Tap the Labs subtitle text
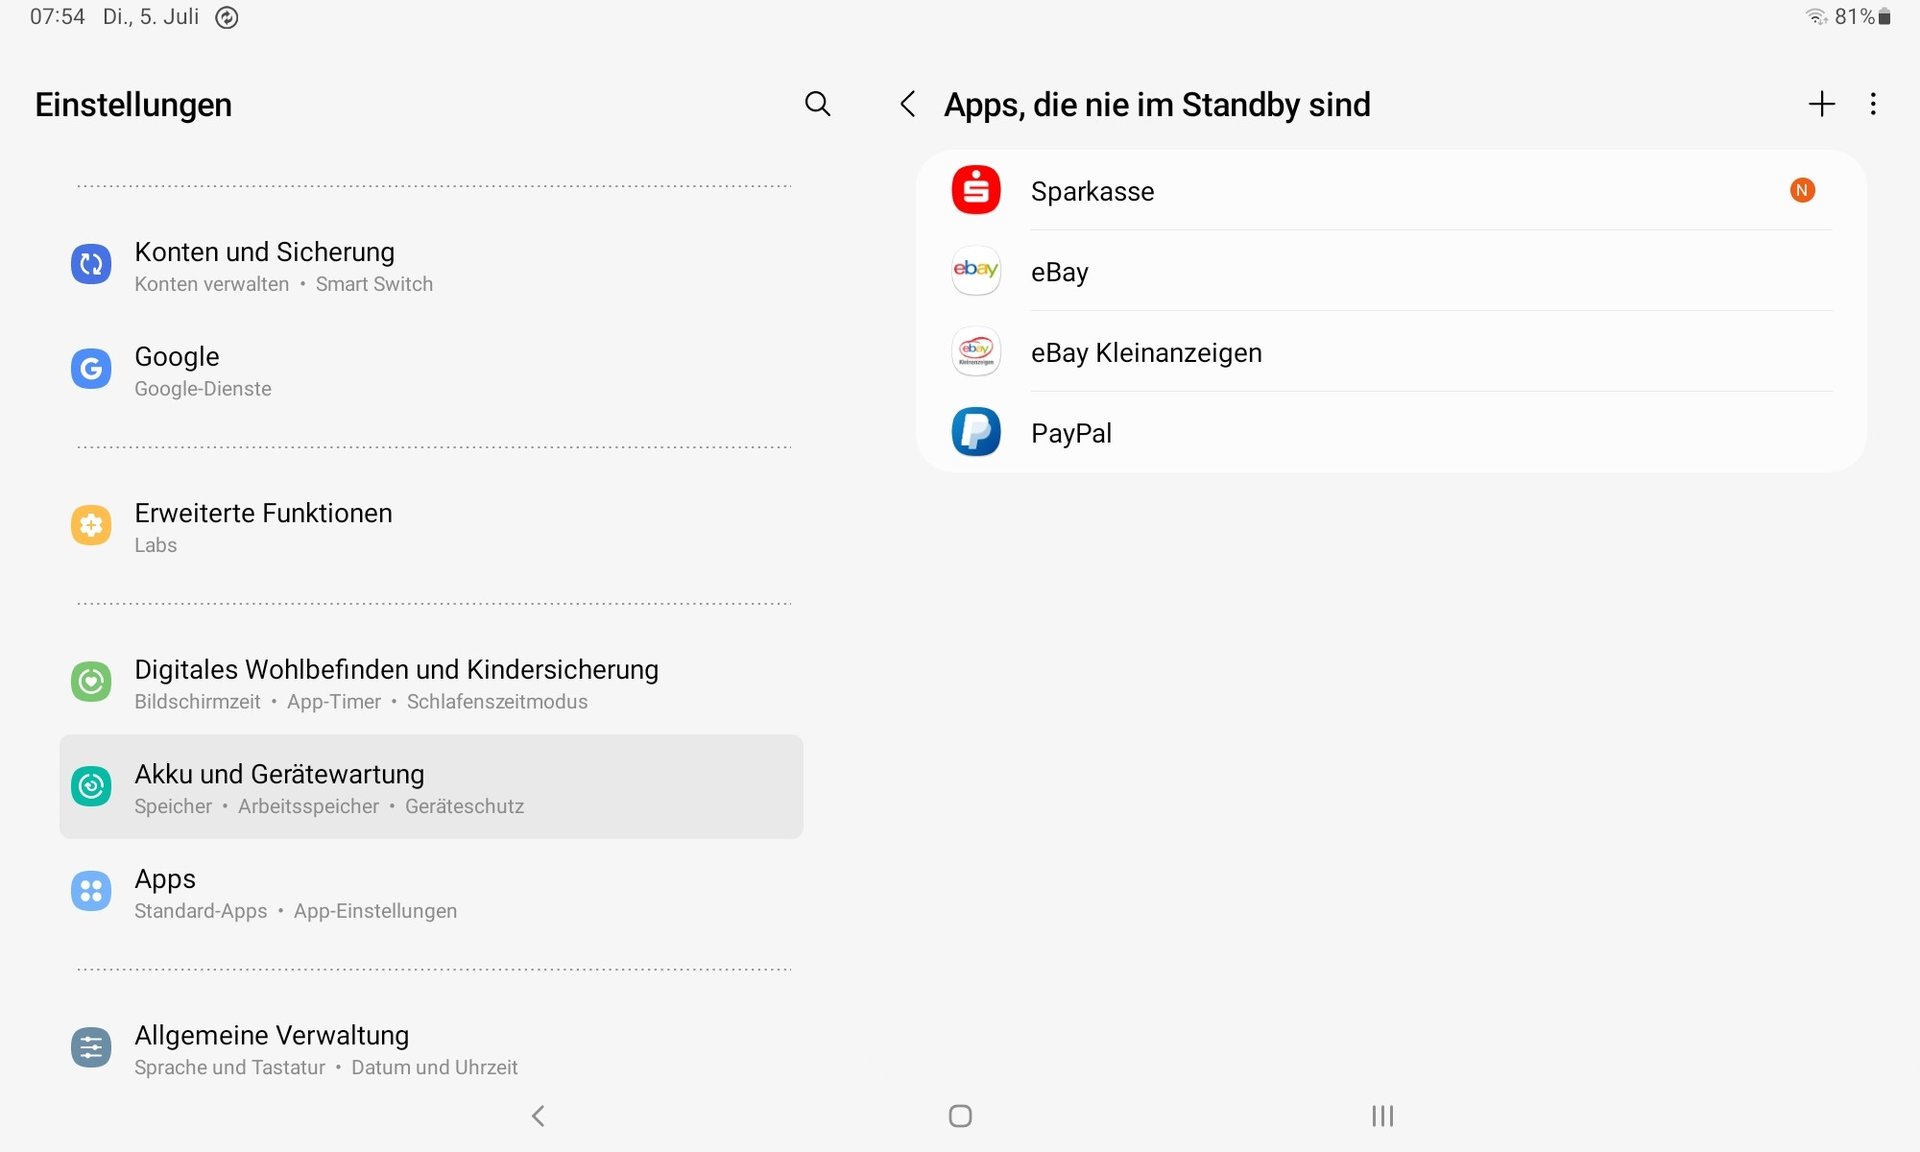 click(x=156, y=545)
